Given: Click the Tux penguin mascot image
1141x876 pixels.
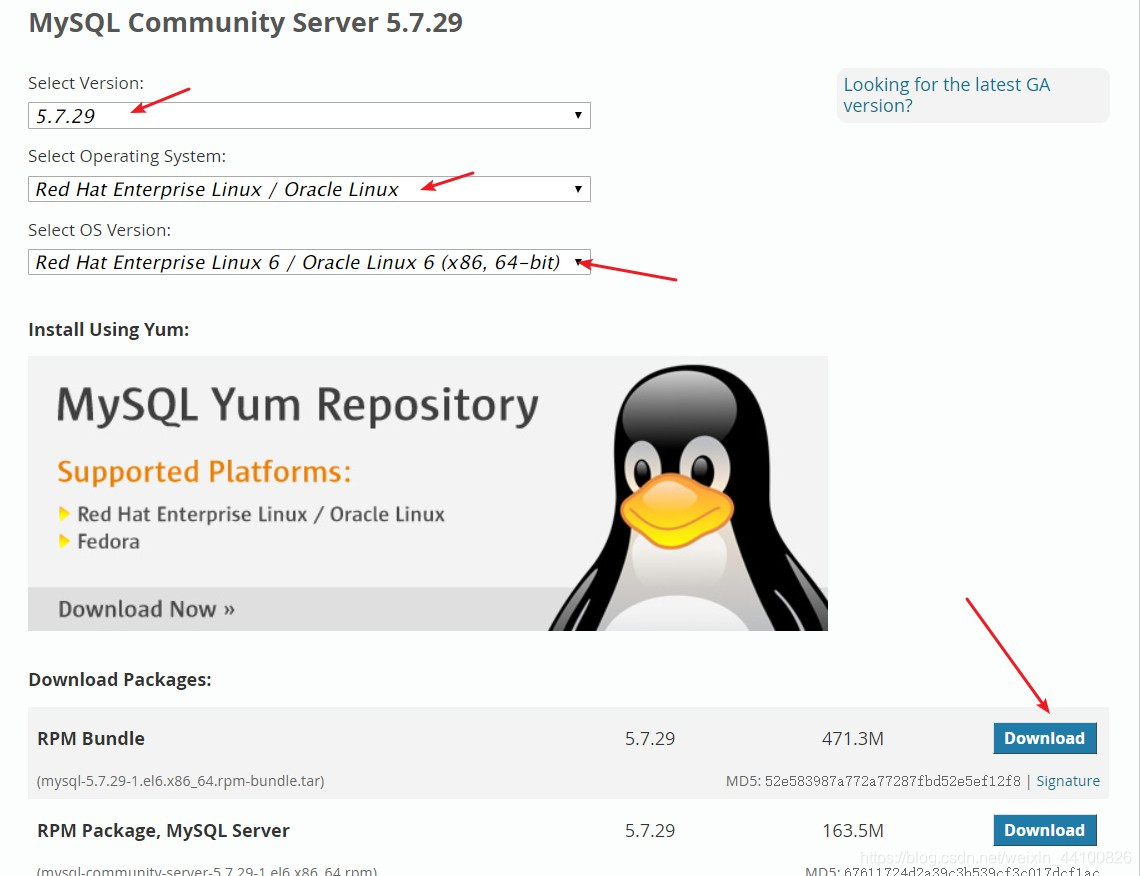Looking at the screenshot, I should [688, 498].
